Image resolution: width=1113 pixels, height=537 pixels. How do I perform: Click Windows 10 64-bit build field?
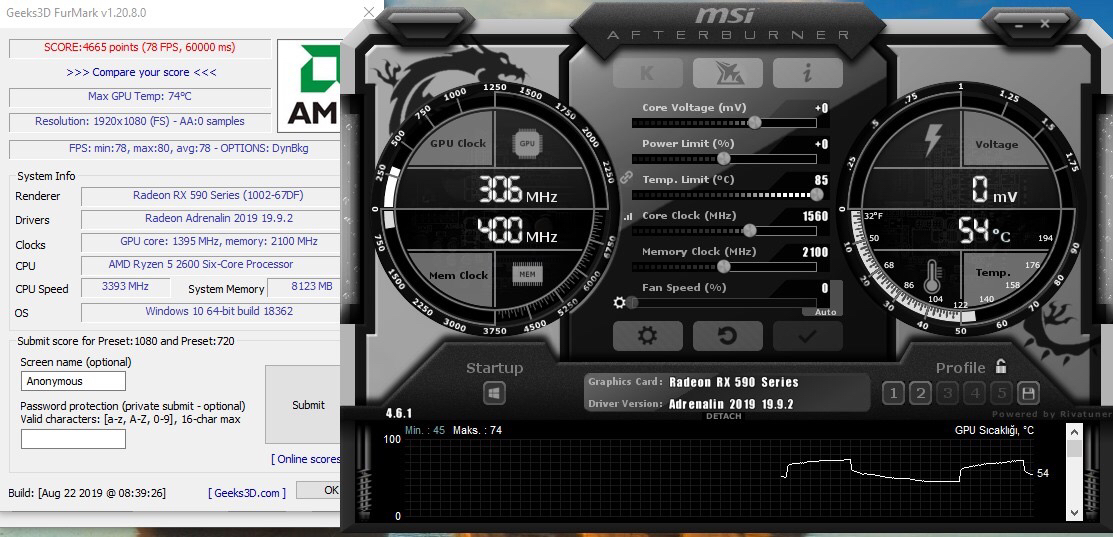[x=211, y=311]
